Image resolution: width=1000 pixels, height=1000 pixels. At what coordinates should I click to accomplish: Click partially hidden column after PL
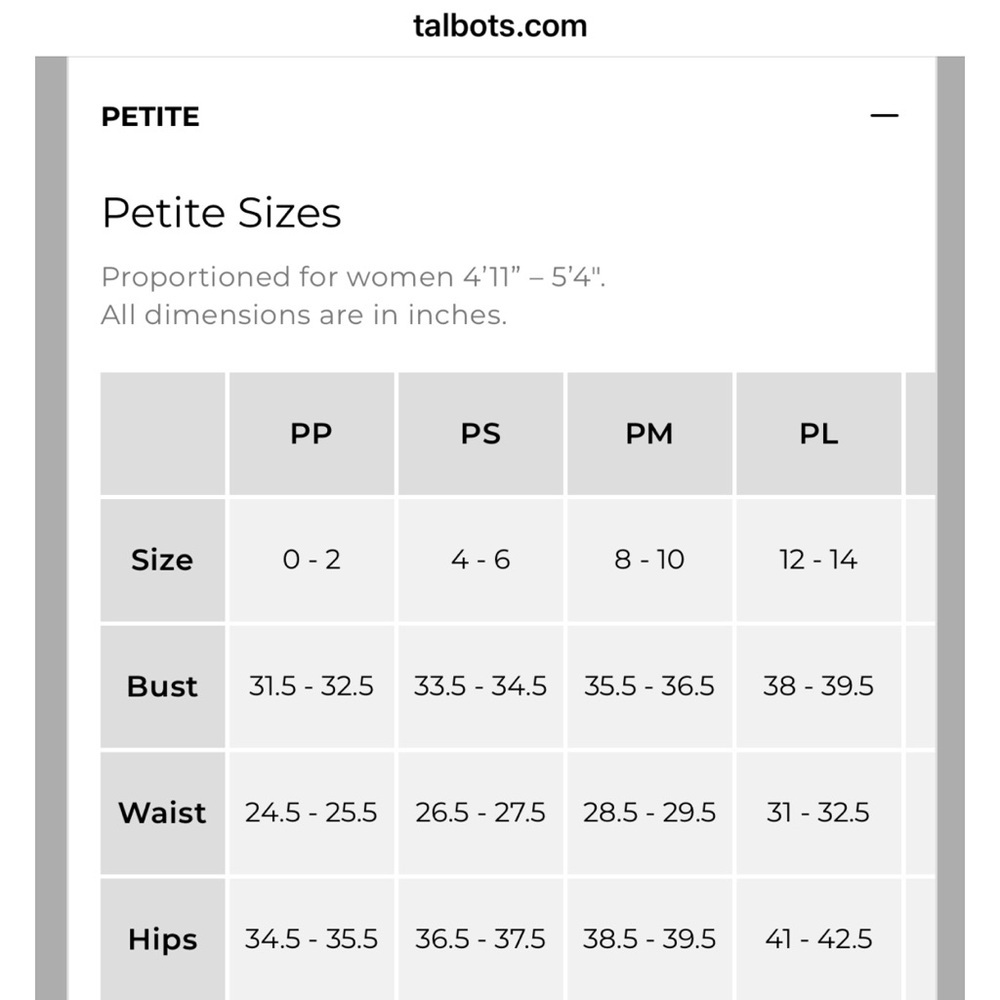tap(920, 434)
